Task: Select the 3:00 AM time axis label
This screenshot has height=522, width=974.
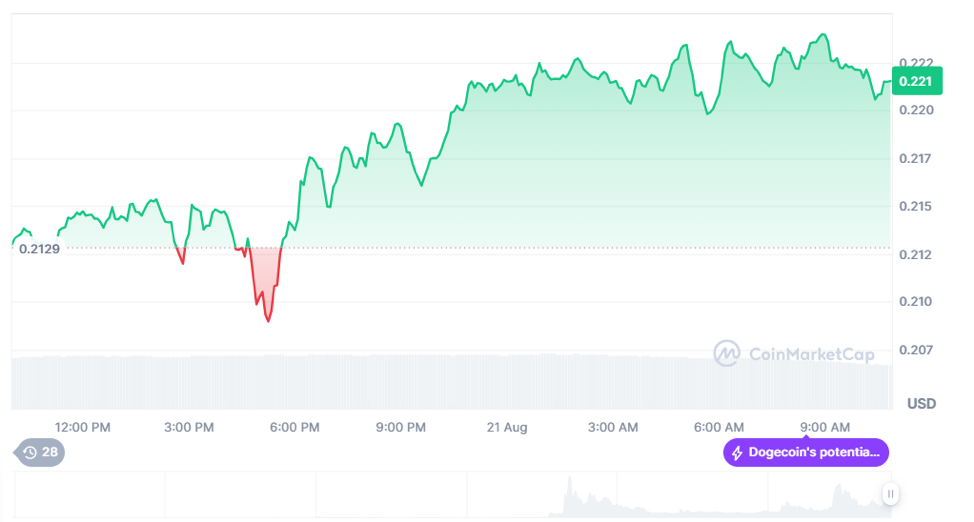Action: pyautogui.click(x=613, y=427)
